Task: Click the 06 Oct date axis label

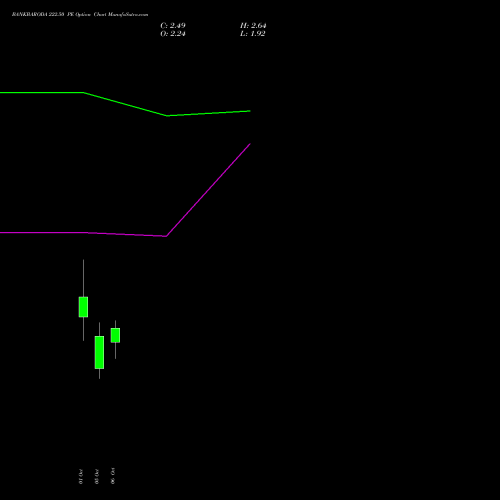Action: tap(113, 476)
